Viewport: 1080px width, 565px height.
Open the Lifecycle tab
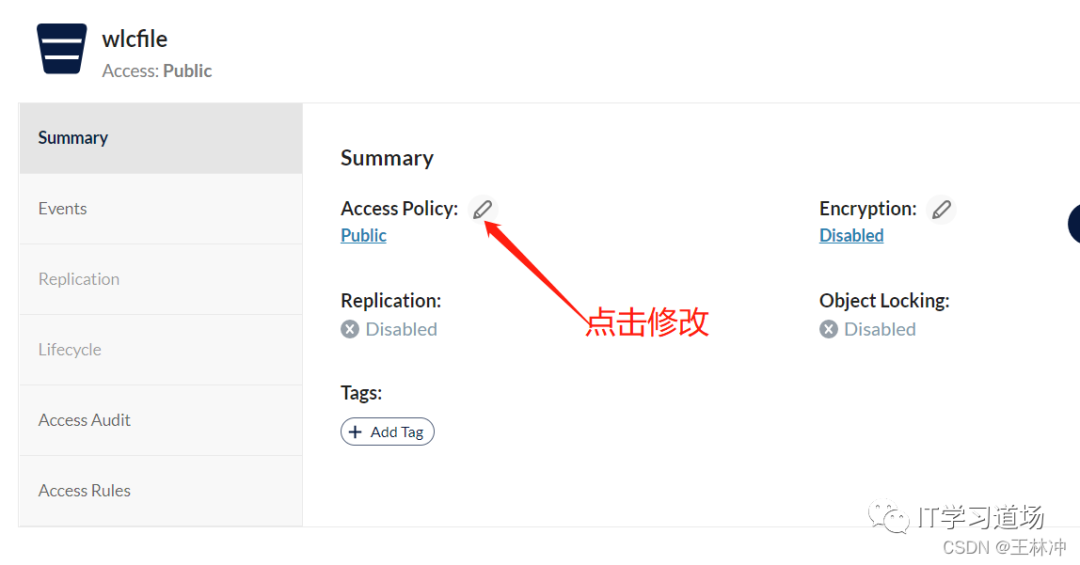[x=70, y=349]
